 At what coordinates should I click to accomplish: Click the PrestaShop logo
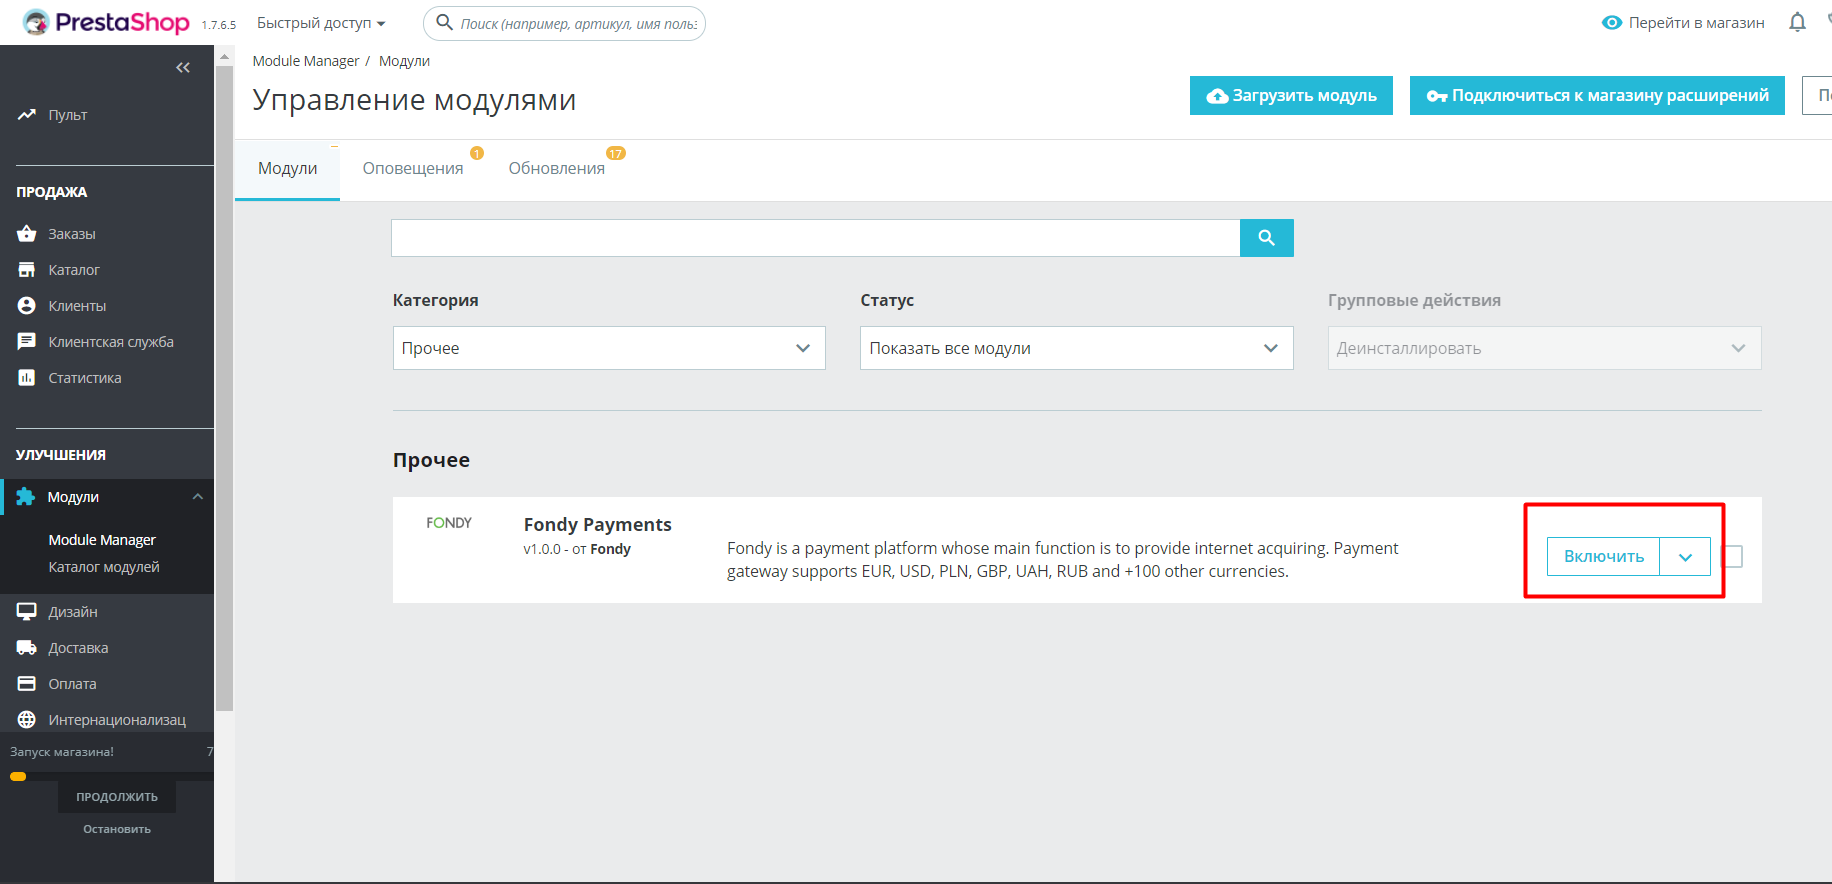(106, 22)
